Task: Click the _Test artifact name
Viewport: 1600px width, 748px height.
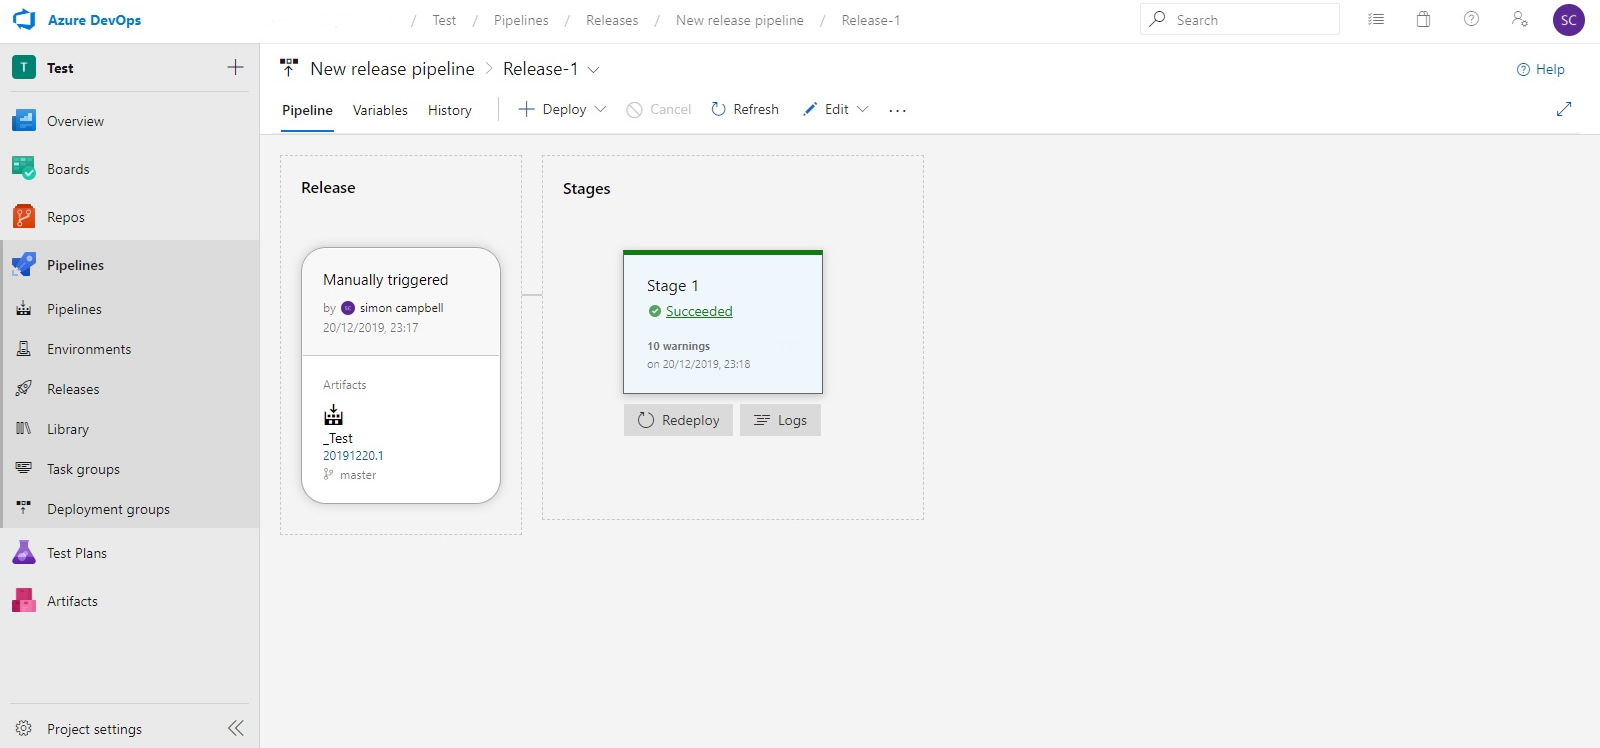Action: [x=338, y=438]
